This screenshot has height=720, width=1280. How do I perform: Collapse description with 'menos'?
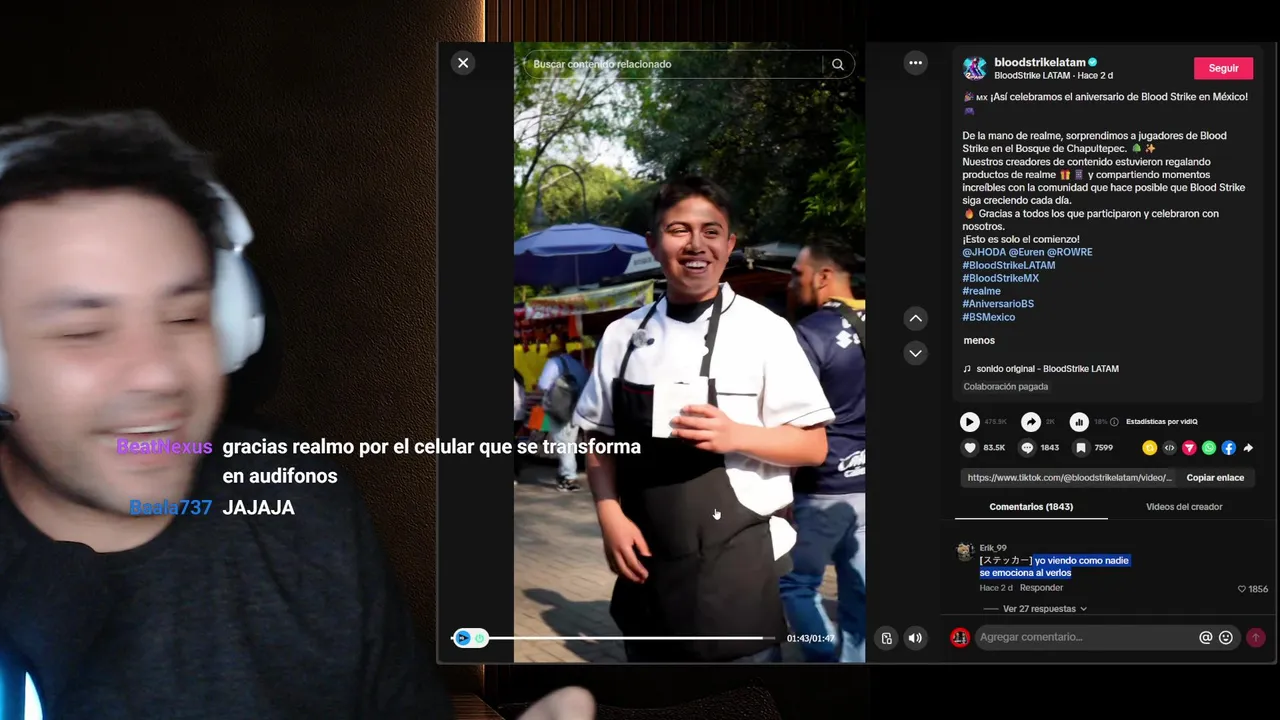click(x=979, y=341)
